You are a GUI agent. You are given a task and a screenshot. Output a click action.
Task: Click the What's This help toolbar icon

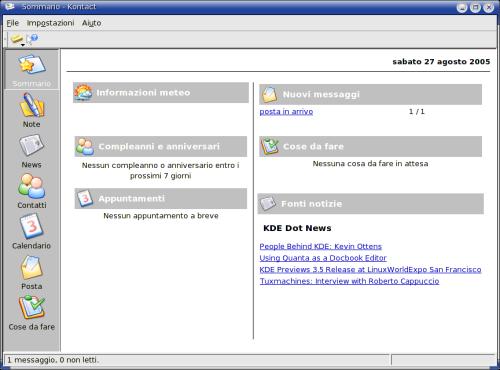tap(33, 39)
